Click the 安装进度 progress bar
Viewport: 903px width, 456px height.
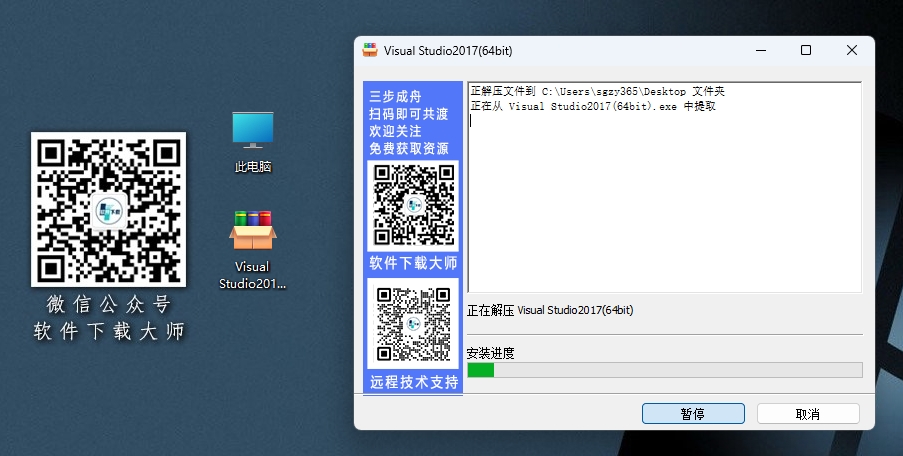(665, 370)
